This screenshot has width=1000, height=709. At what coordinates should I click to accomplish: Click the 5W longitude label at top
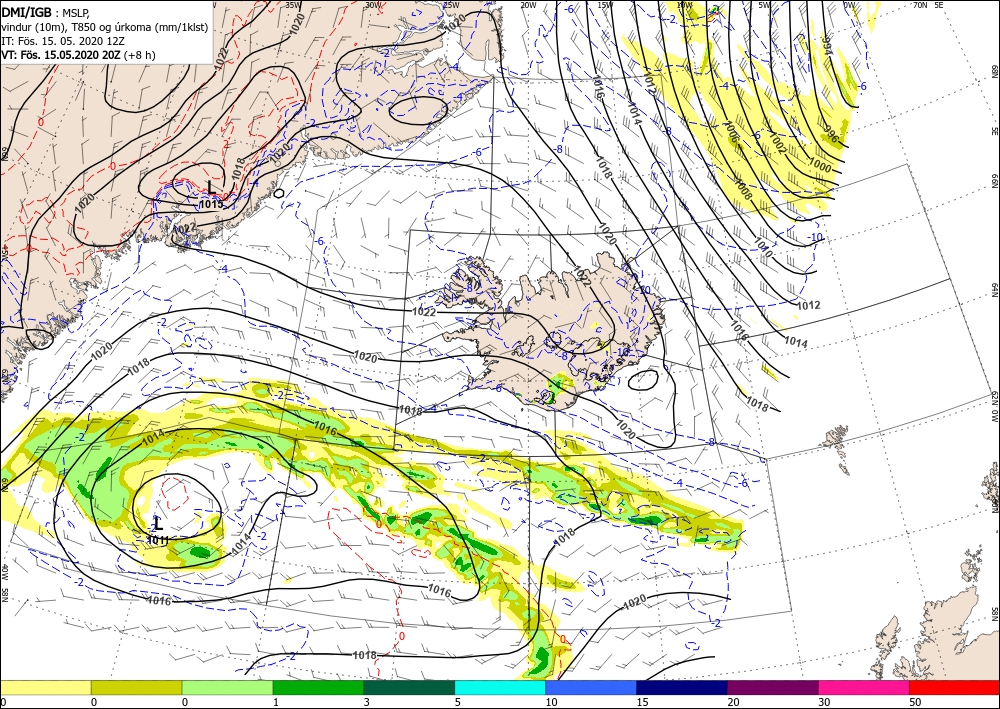[x=765, y=5]
